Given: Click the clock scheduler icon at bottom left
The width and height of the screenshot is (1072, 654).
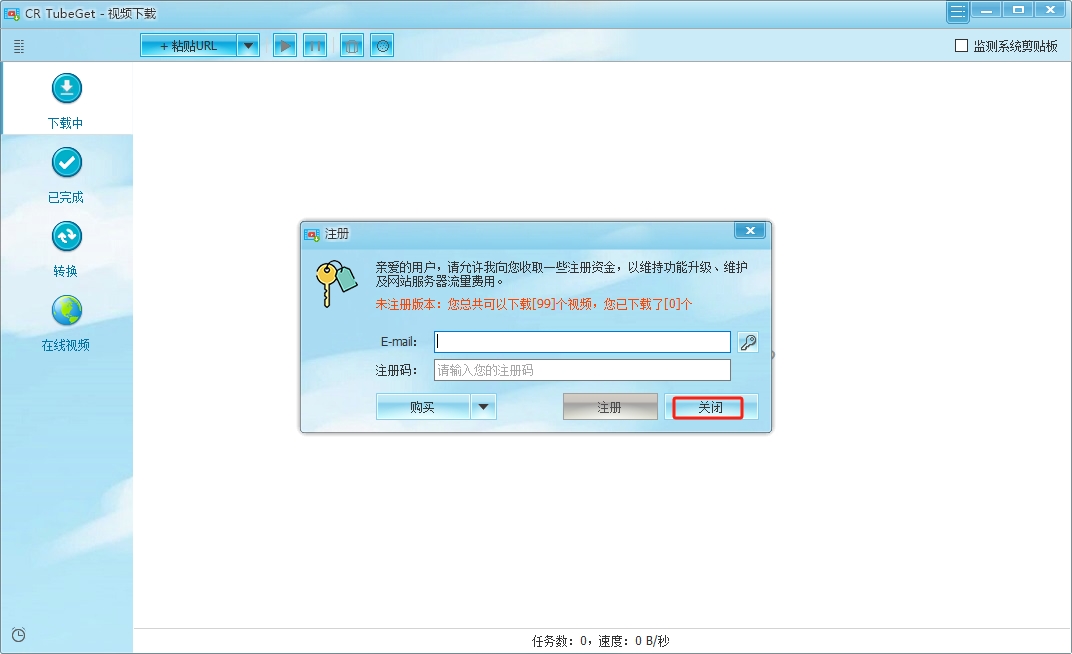Looking at the screenshot, I should (x=18, y=635).
